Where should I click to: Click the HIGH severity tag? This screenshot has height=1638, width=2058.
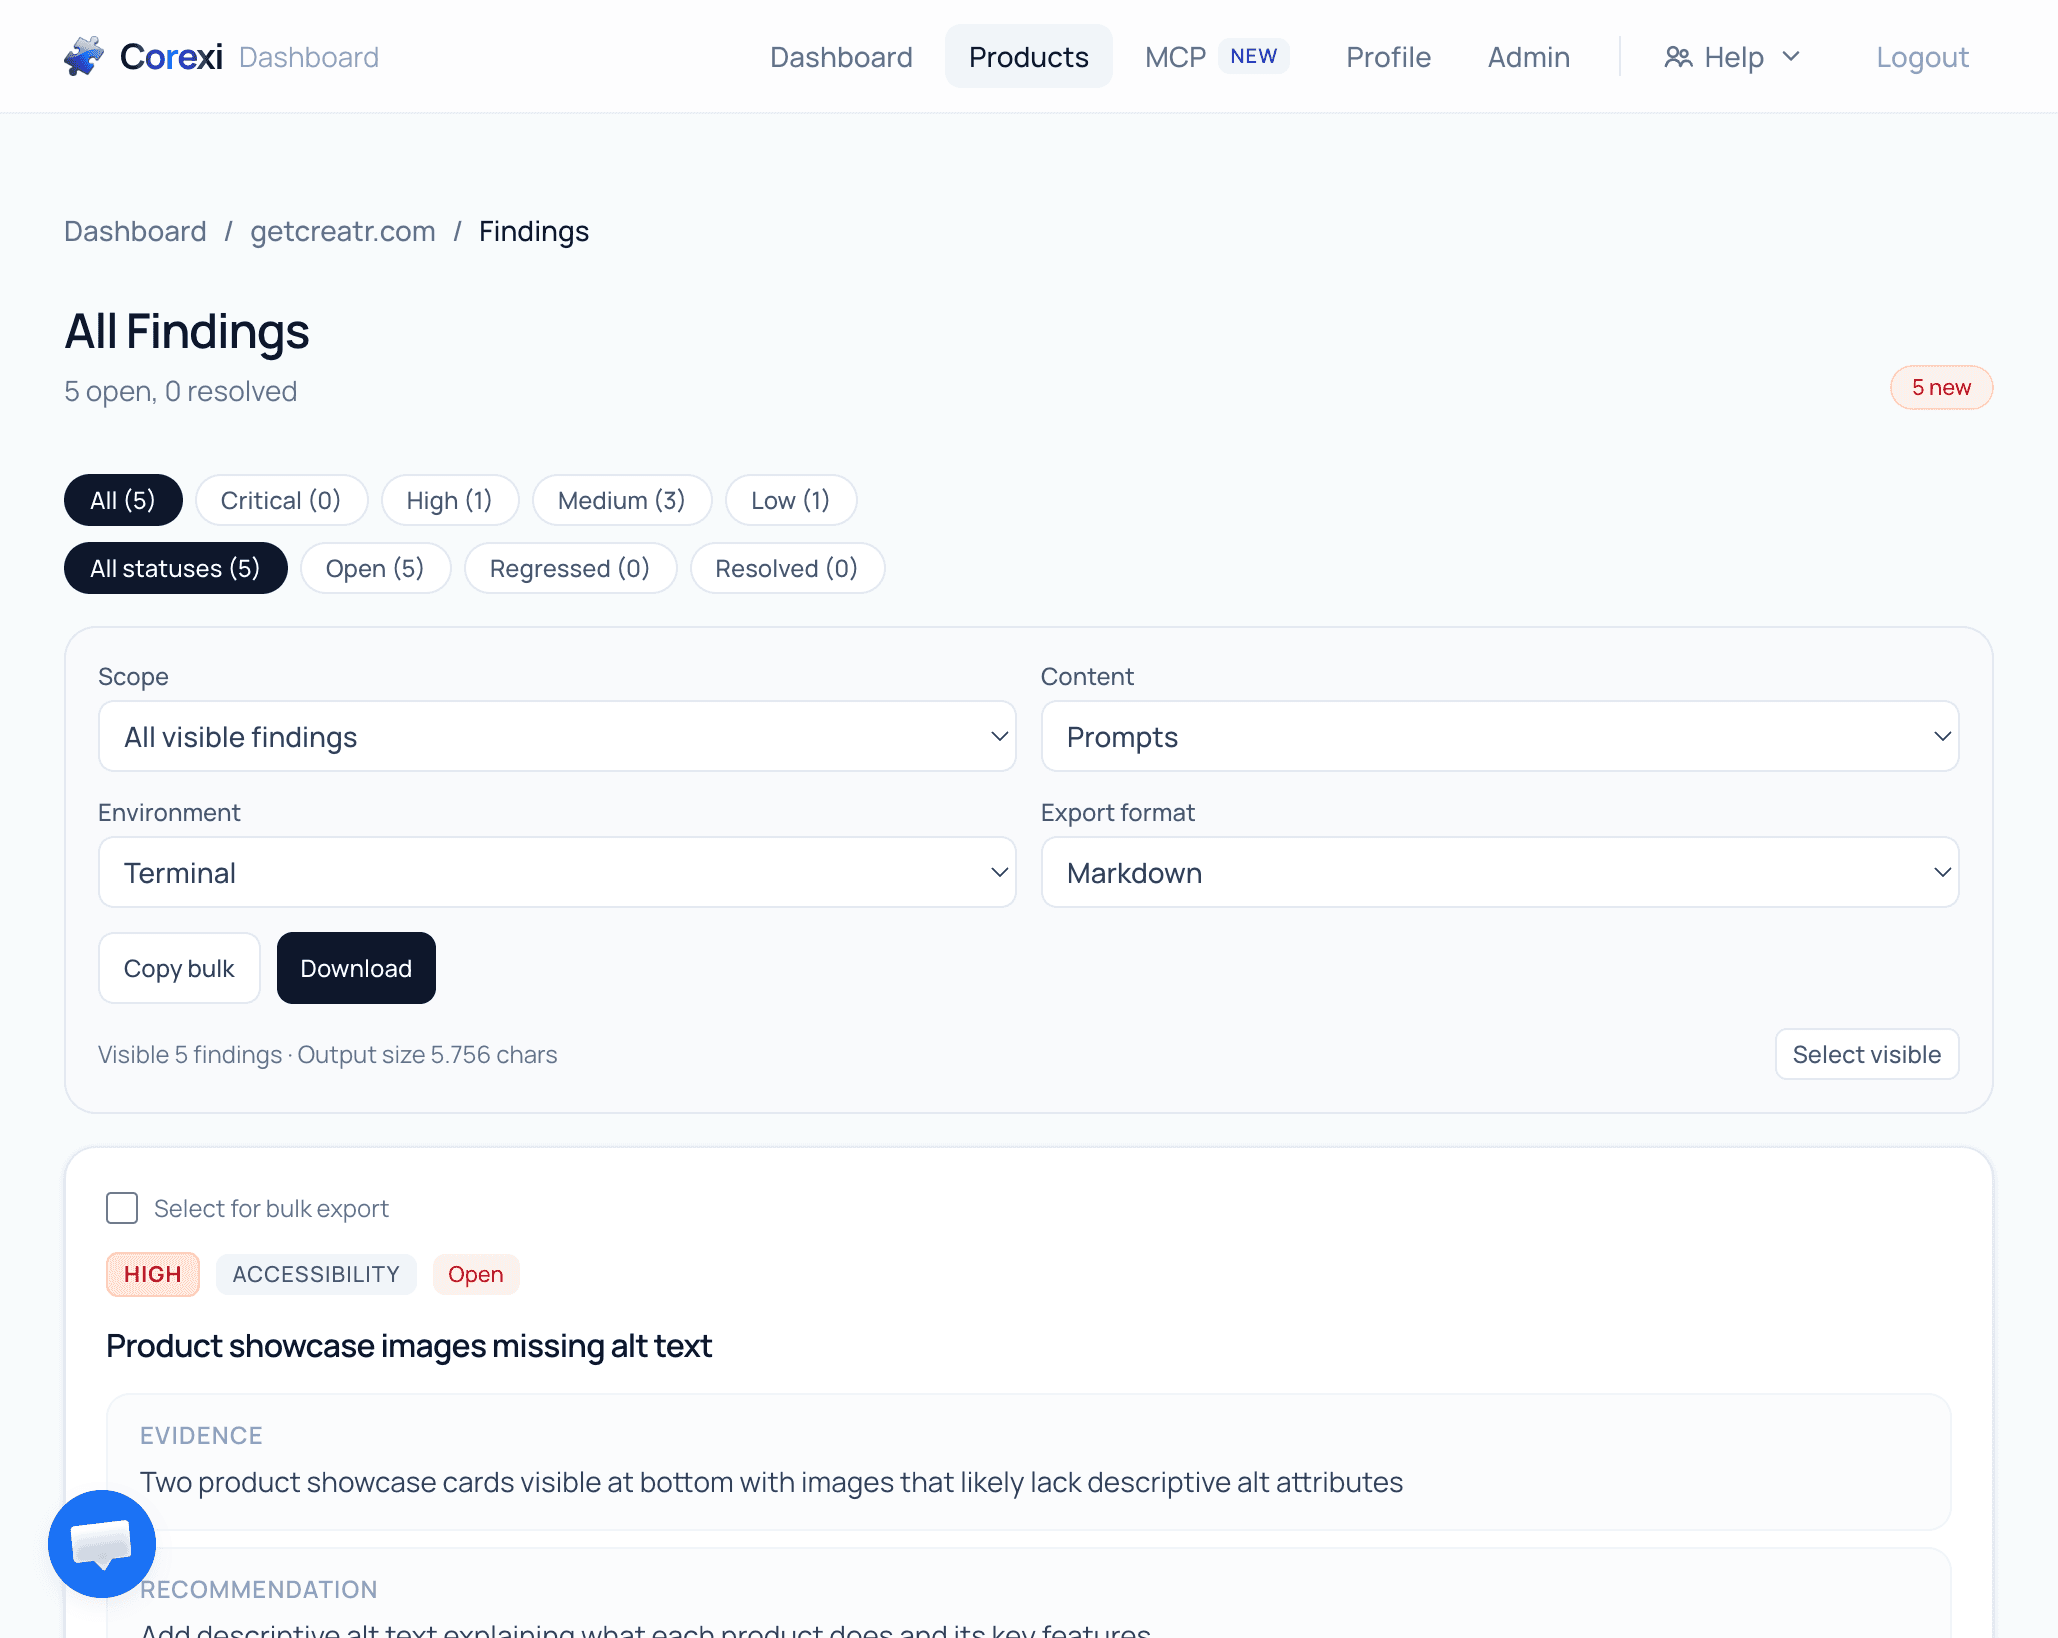point(153,1274)
